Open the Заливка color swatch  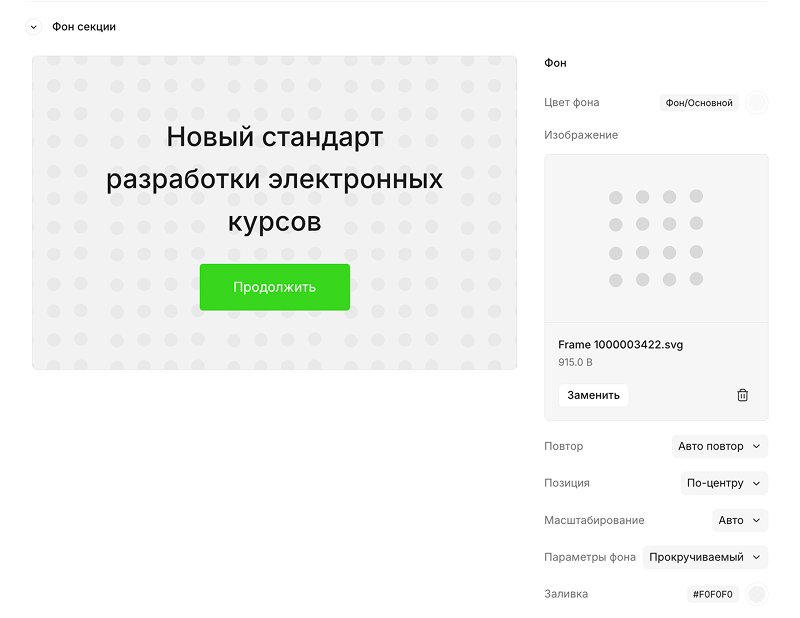(x=757, y=594)
